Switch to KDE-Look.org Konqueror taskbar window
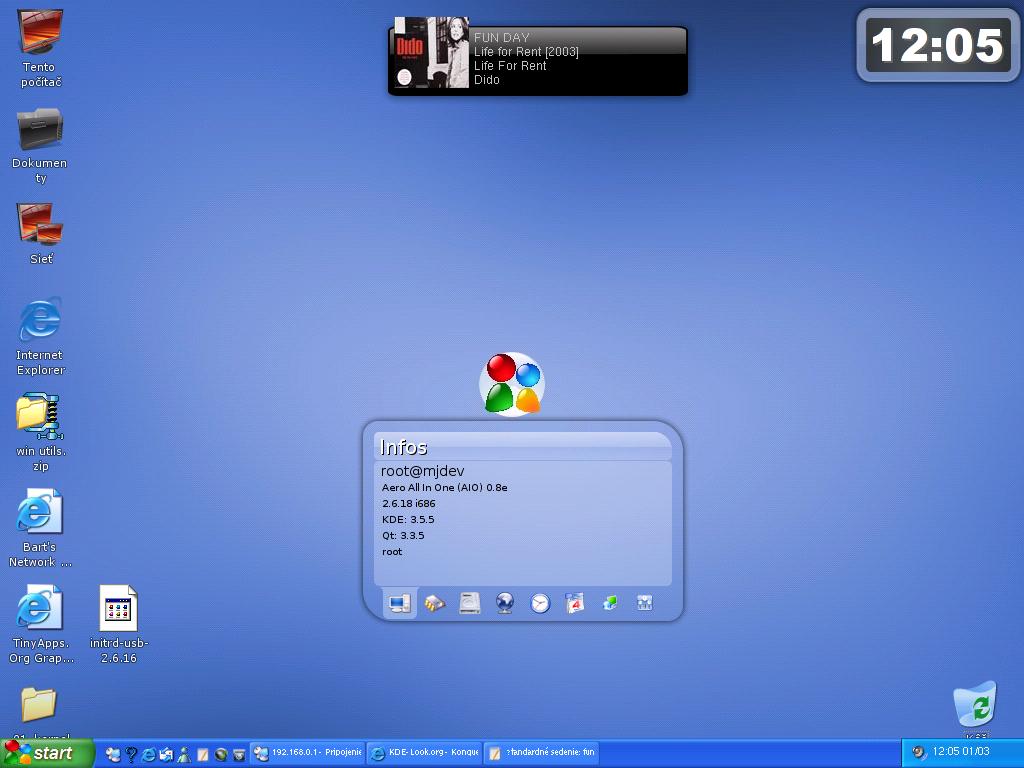The image size is (1024, 768). tap(424, 753)
